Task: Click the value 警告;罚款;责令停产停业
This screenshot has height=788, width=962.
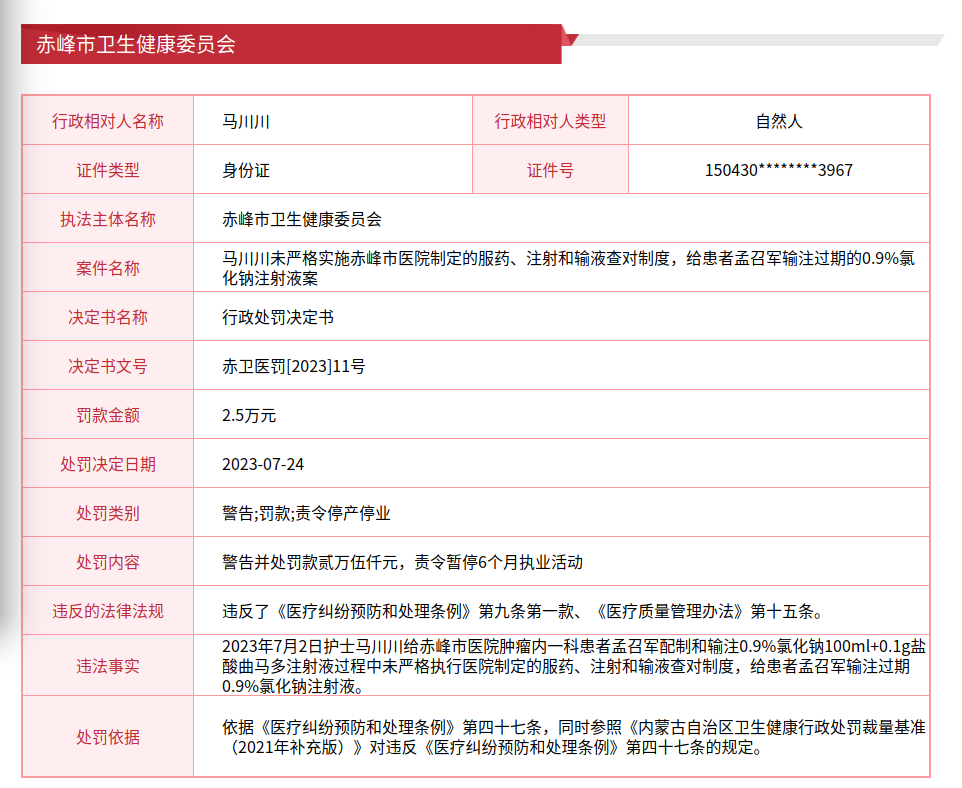Action: point(306,513)
